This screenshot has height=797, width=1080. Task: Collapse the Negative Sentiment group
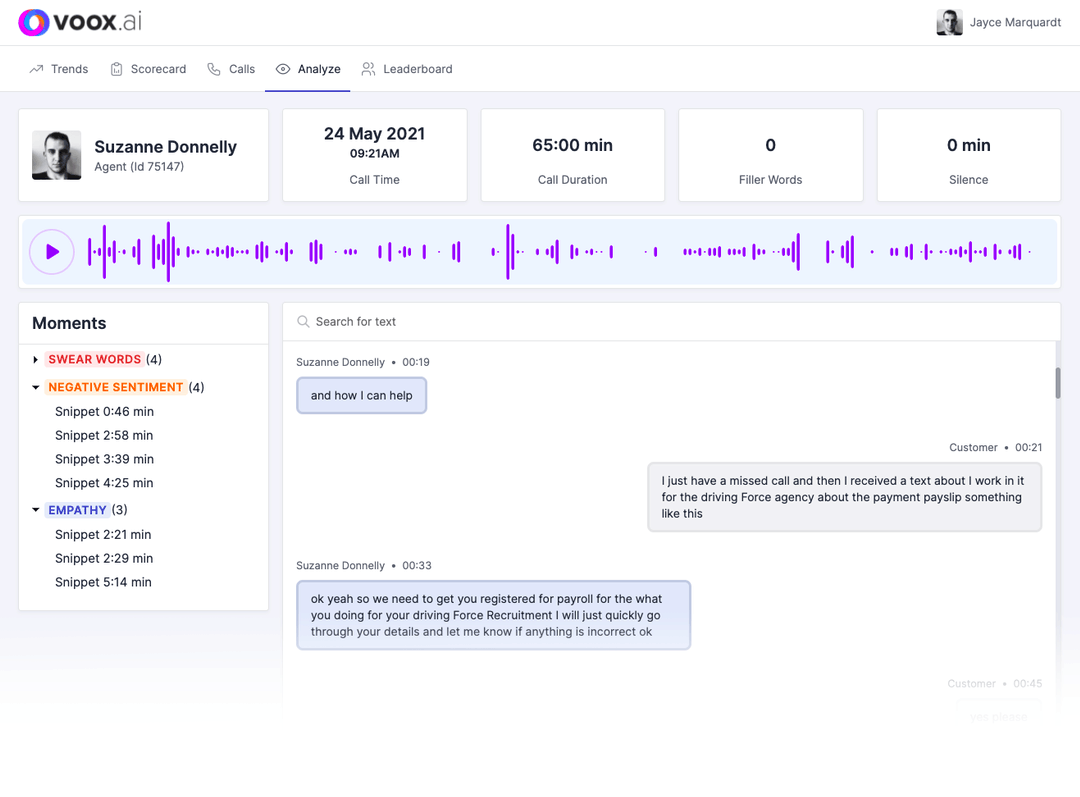[36, 387]
